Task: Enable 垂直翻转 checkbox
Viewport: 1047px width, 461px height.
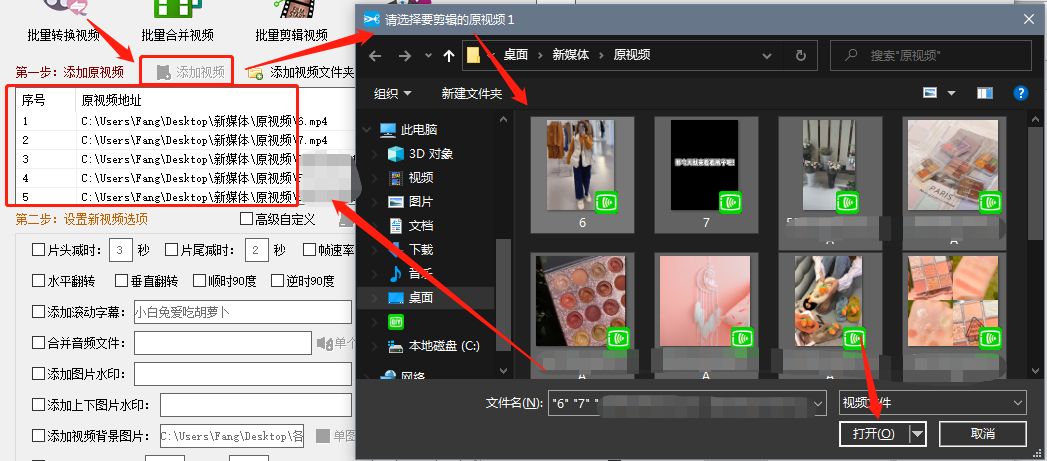Action: (121, 281)
